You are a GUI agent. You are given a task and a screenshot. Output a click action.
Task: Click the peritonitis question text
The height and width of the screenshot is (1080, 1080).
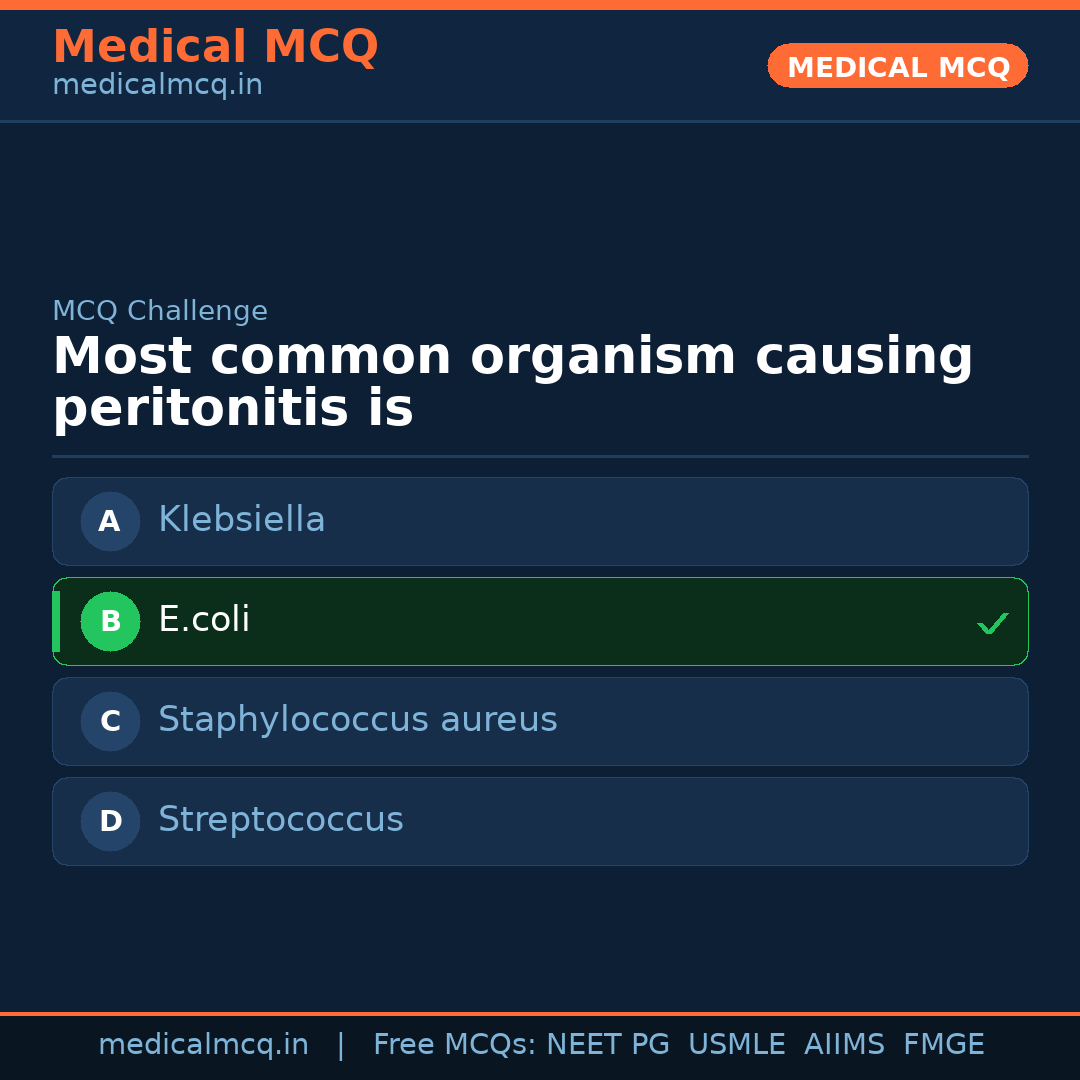pos(513,380)
